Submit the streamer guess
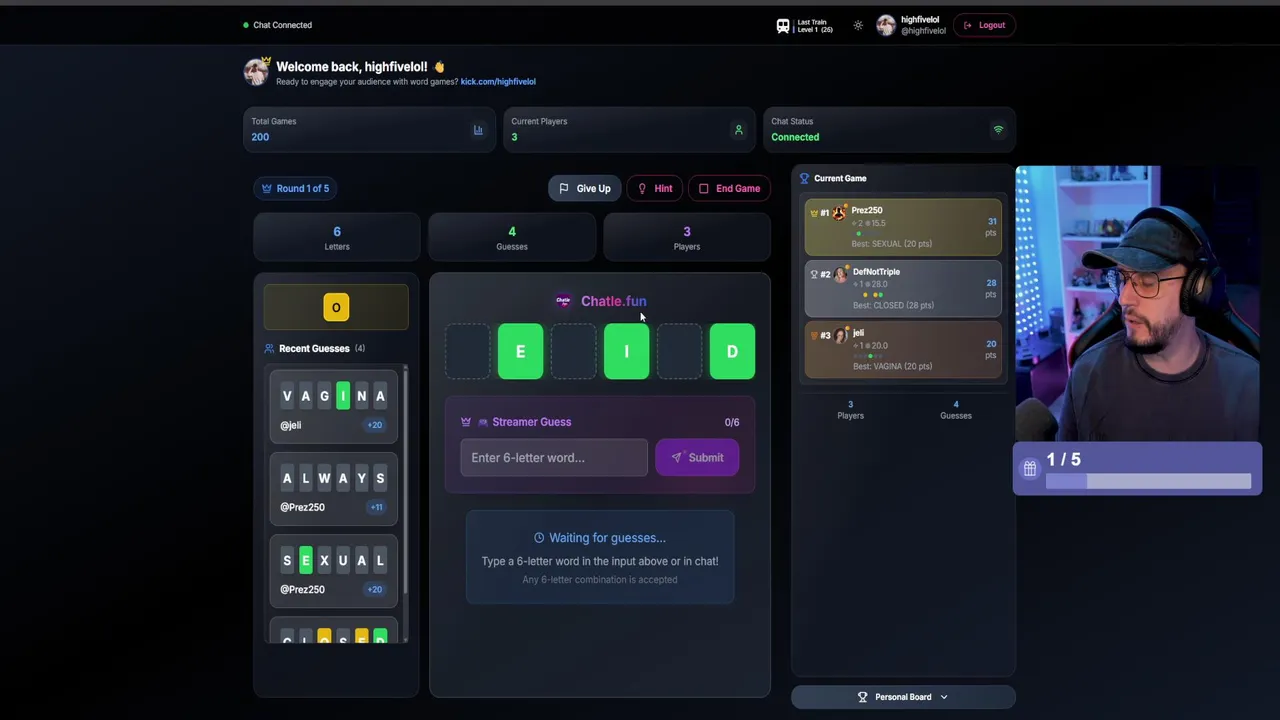The width and height of the screenshot is (1280, 720). (x=697, y=458)
